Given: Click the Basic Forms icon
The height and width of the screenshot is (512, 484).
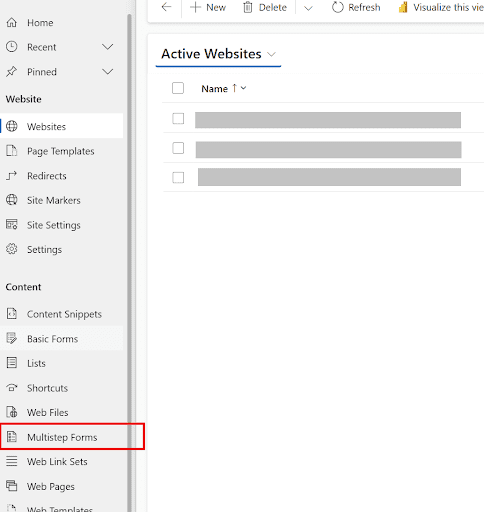Looking at the screenshot, I should click(12, 339).
